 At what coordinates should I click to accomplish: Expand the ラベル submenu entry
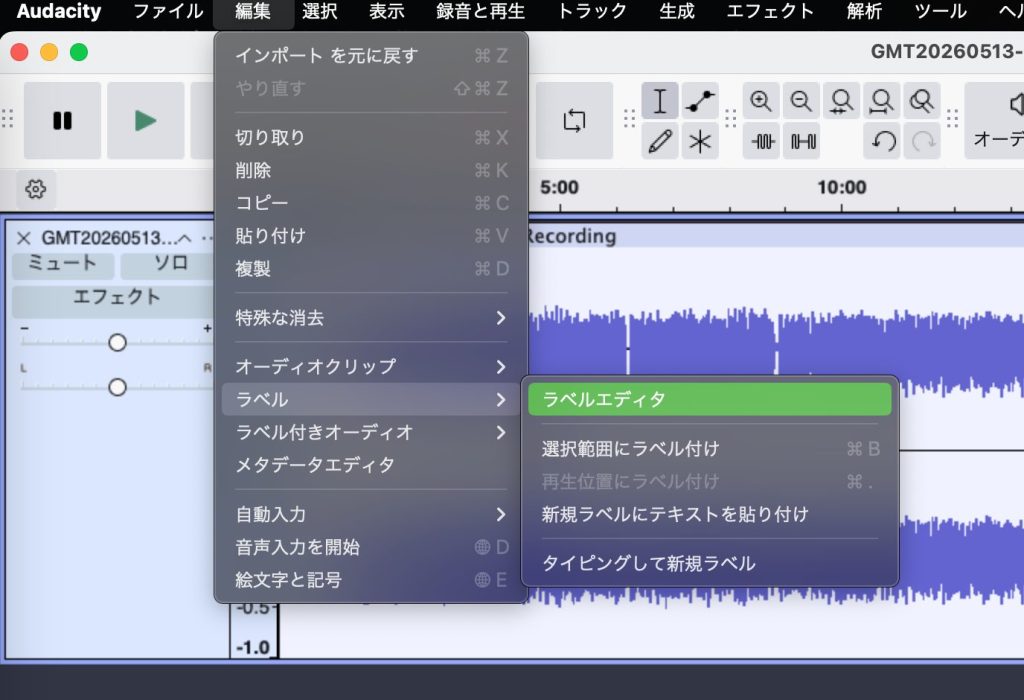point(371,399)
